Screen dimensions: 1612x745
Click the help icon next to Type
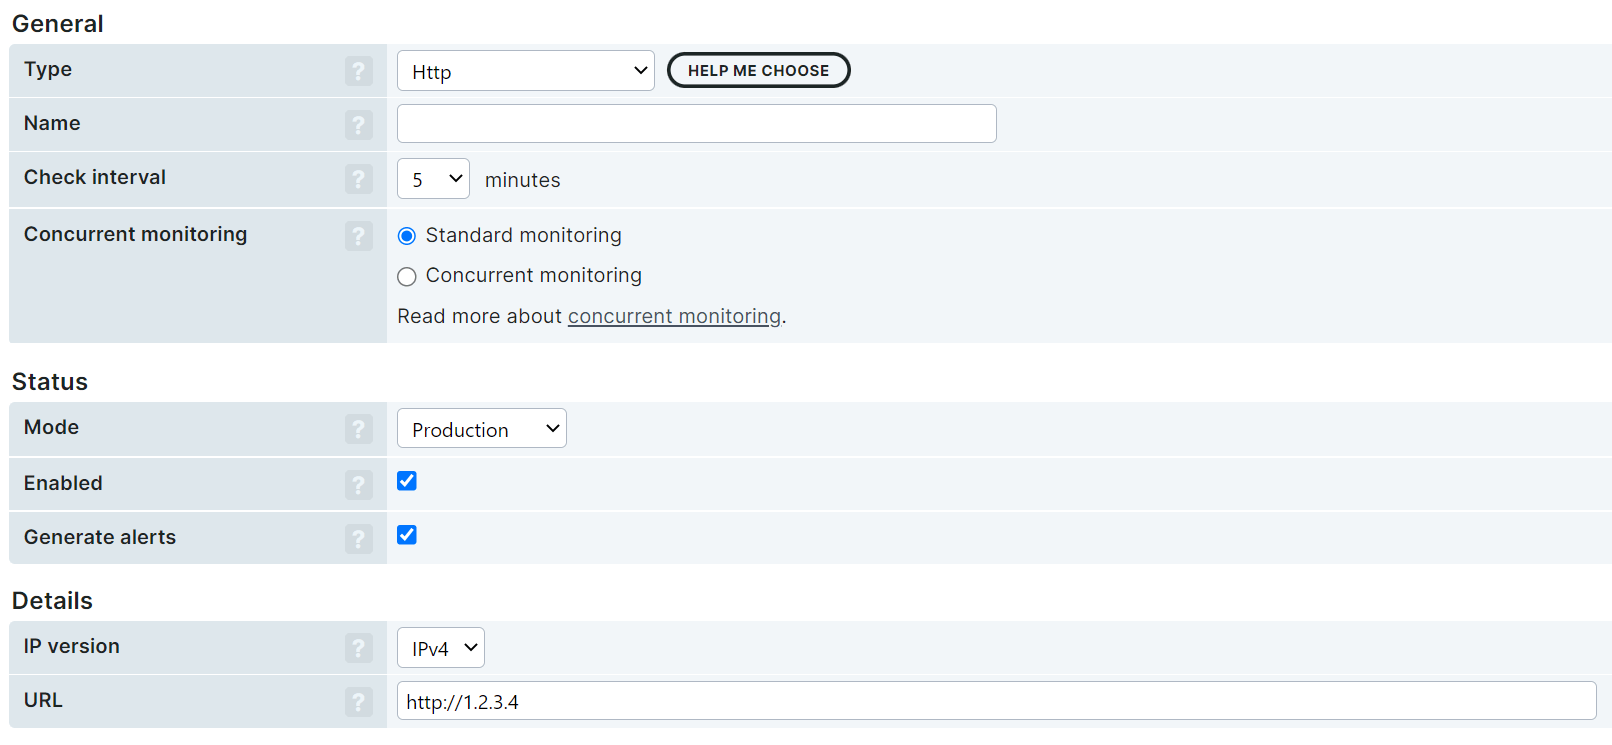358,71
